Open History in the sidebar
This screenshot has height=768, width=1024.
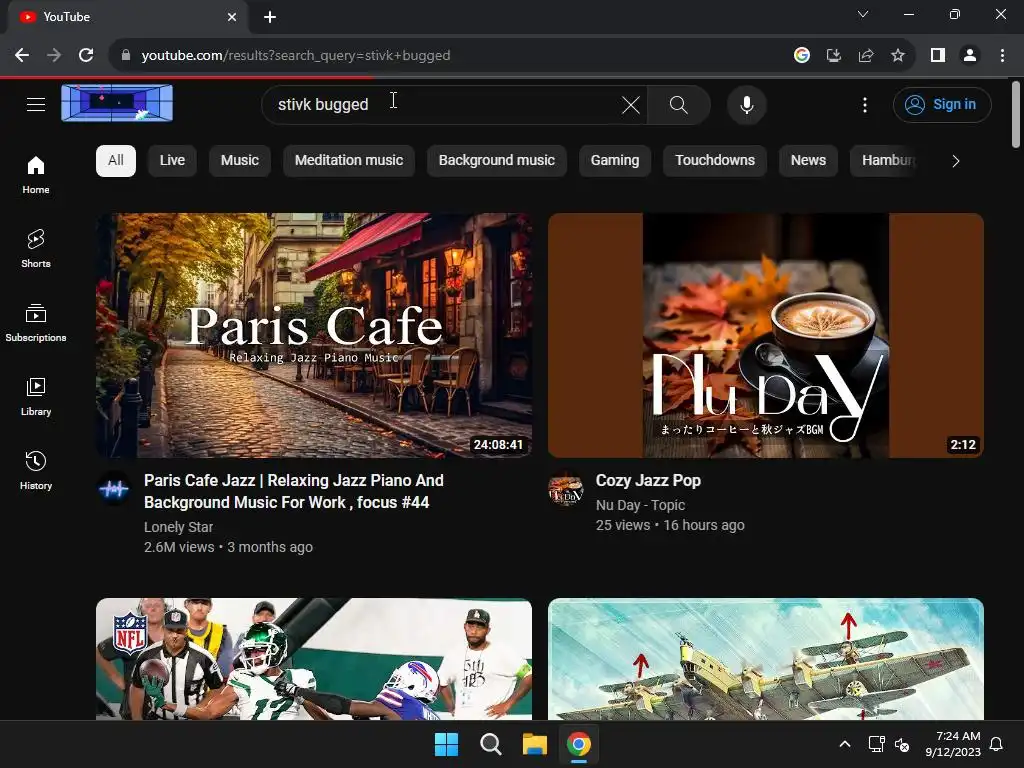pos(36,470)
